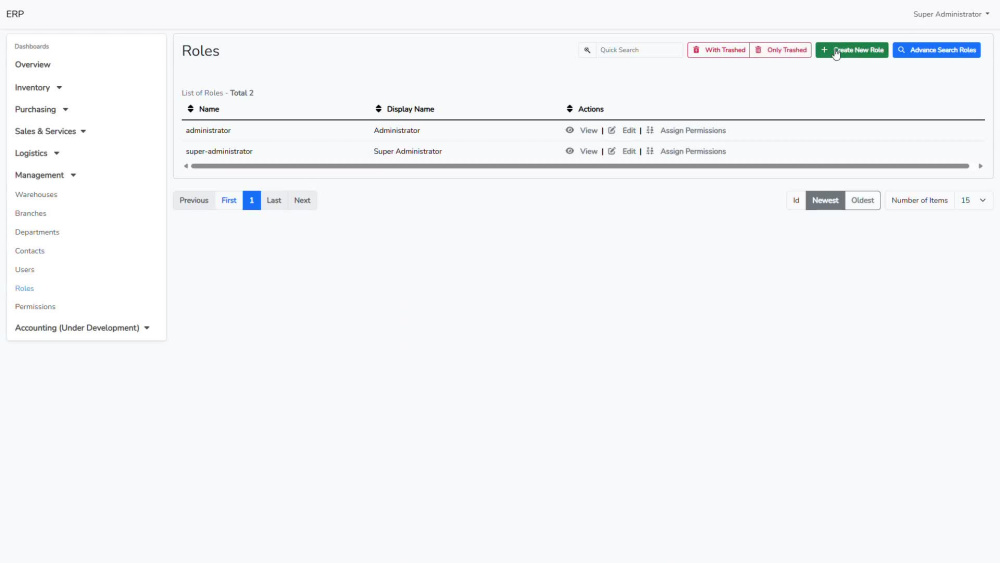
Task: Click the assign permissions icon for super-administrator
Action: click(x=650, y=151)
